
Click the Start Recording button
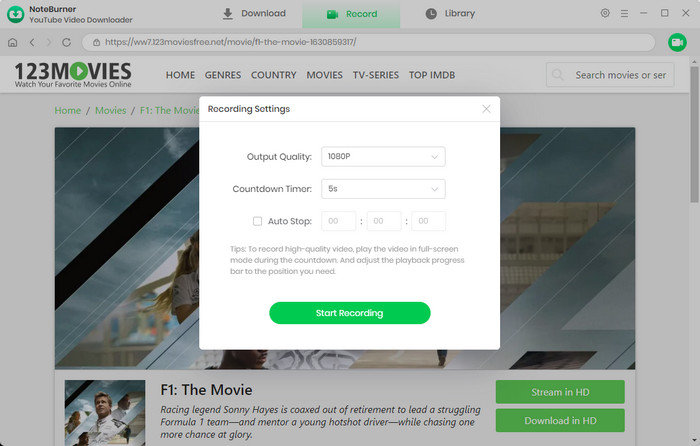[x=350, y=313]
